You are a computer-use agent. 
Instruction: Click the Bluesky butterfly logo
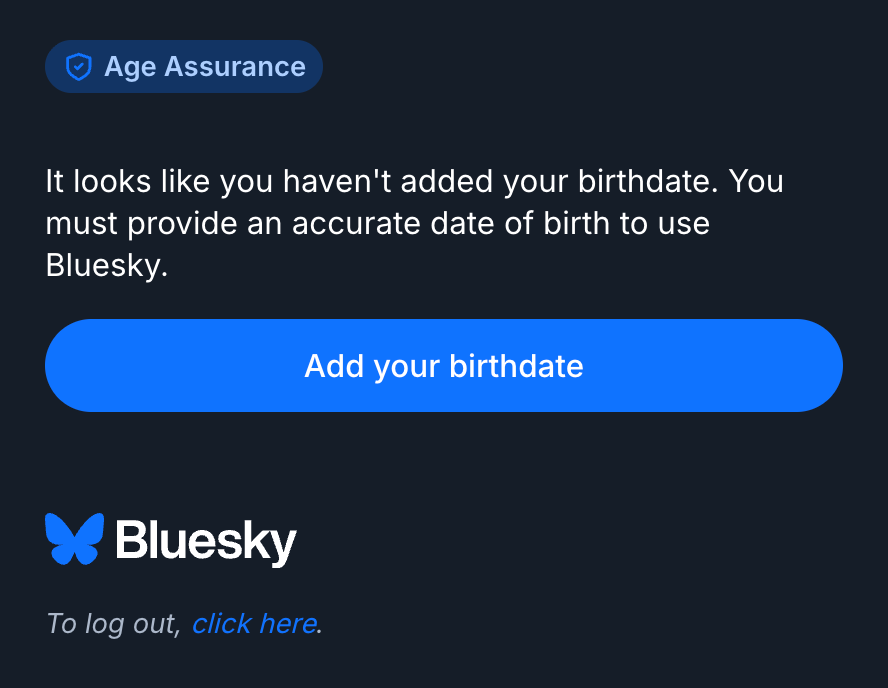coord(75,539)
